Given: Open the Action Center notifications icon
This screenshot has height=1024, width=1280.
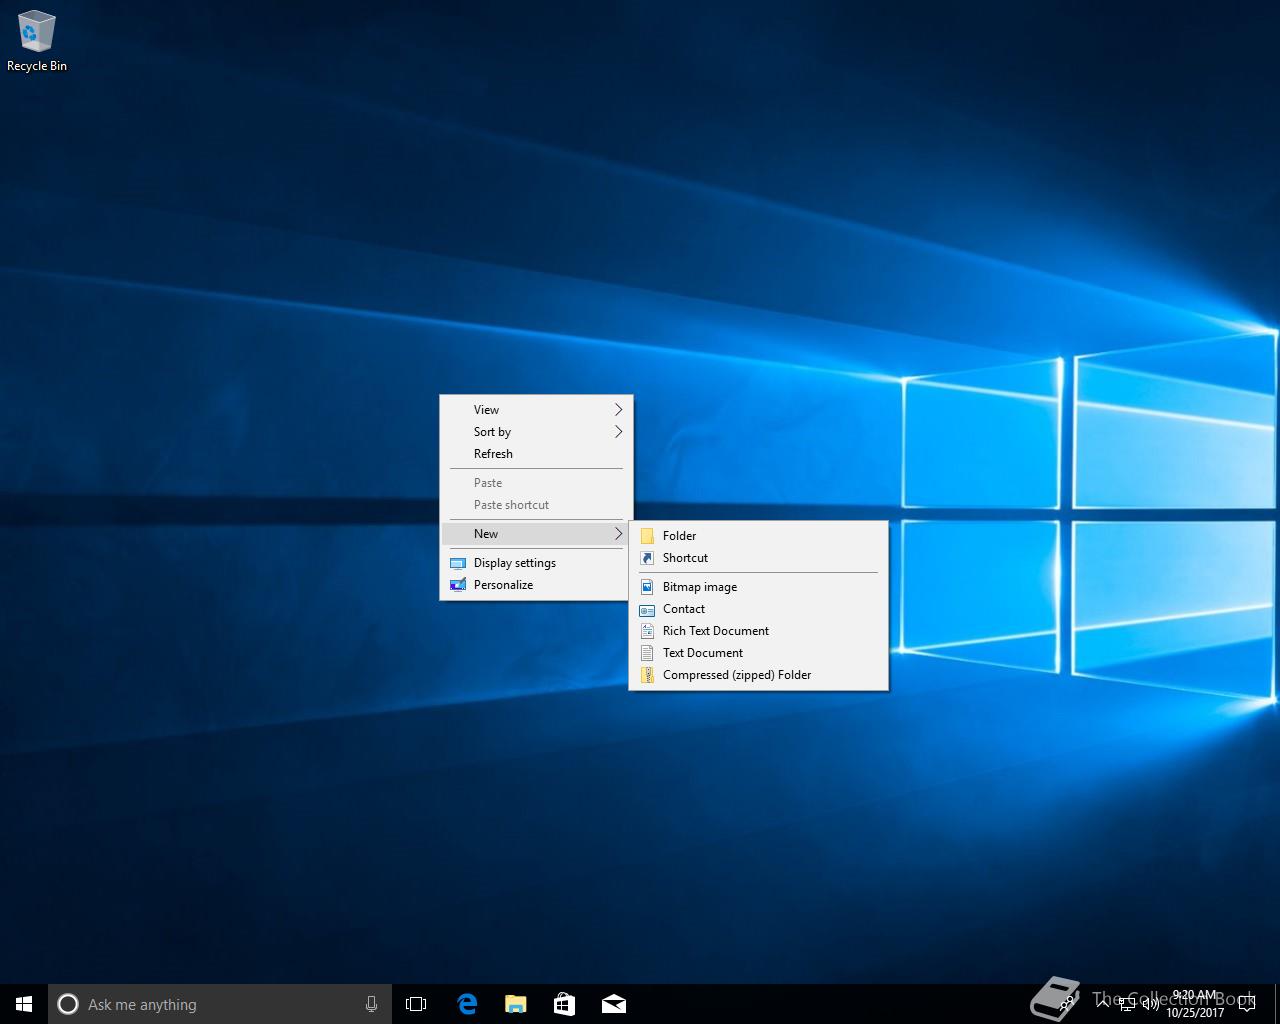Looking at the screenshot, I should coord(1246,1004).
